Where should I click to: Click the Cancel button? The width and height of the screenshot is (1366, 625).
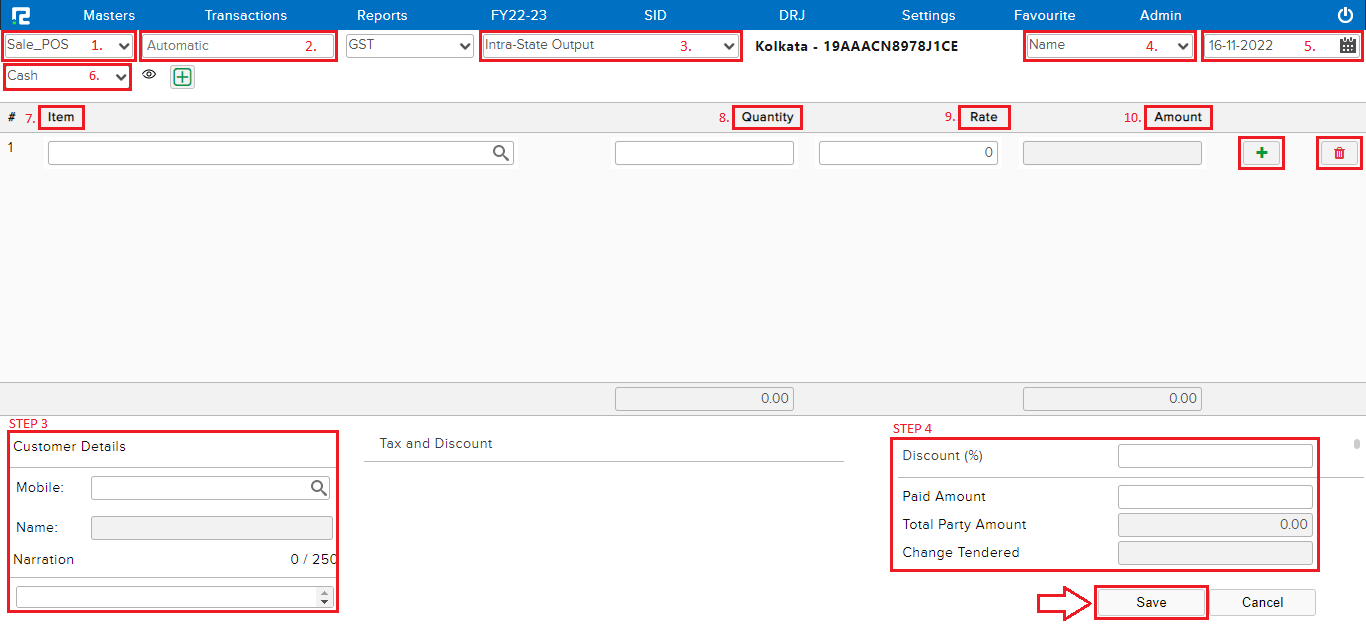coord(1262,602)
